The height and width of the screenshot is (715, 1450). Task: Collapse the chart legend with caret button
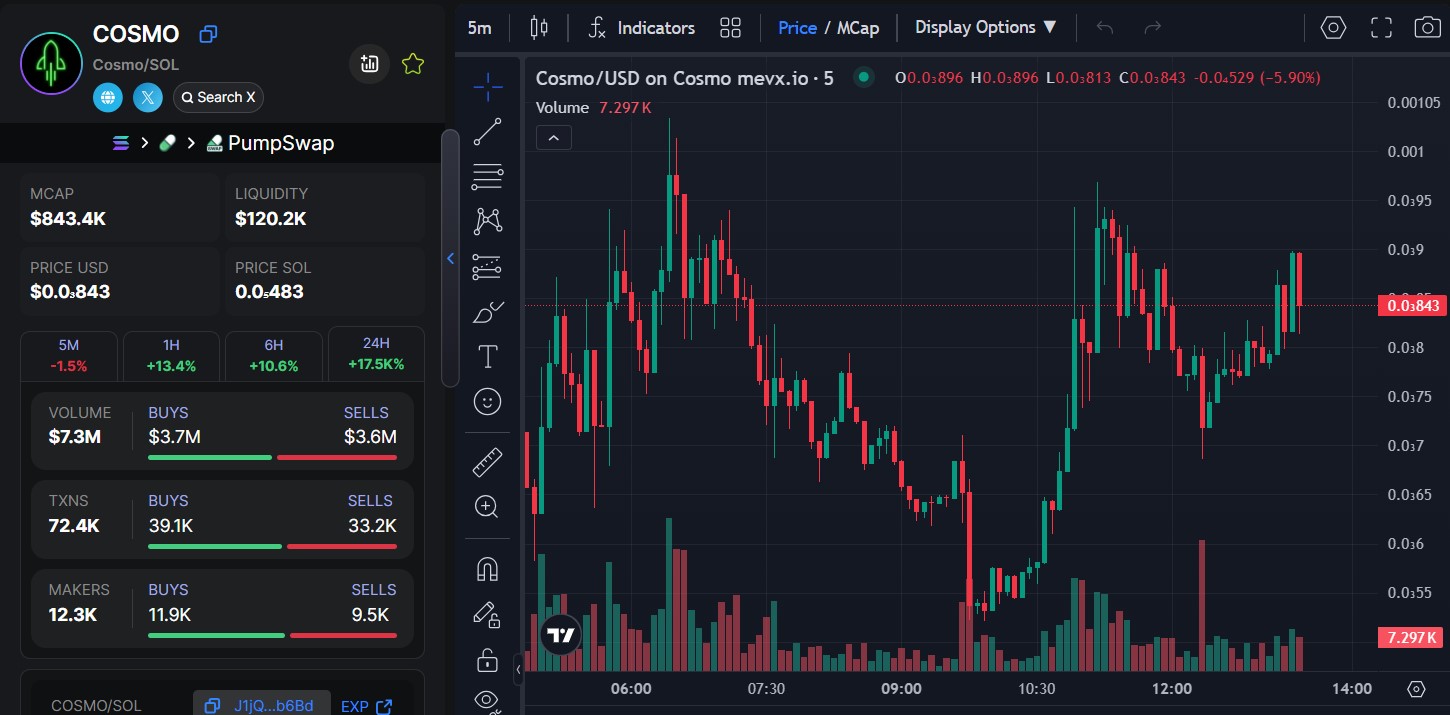tap(554, 137)
